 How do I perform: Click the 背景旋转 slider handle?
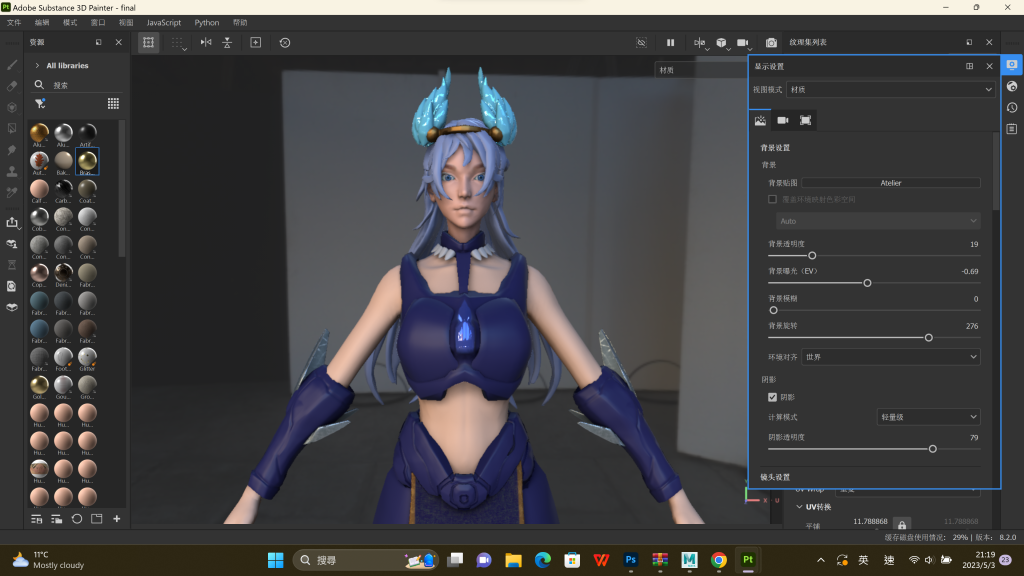point(929,338)
